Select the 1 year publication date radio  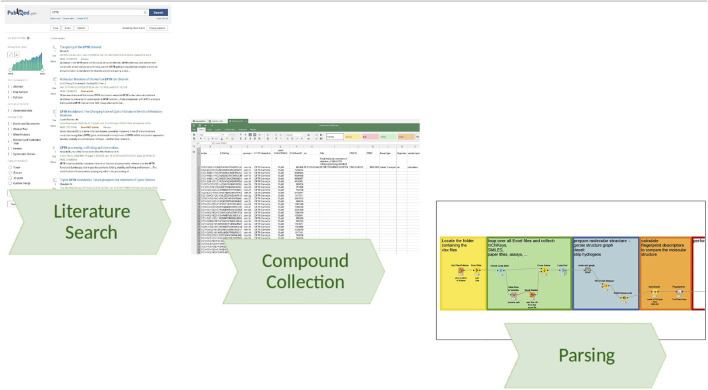10,167
